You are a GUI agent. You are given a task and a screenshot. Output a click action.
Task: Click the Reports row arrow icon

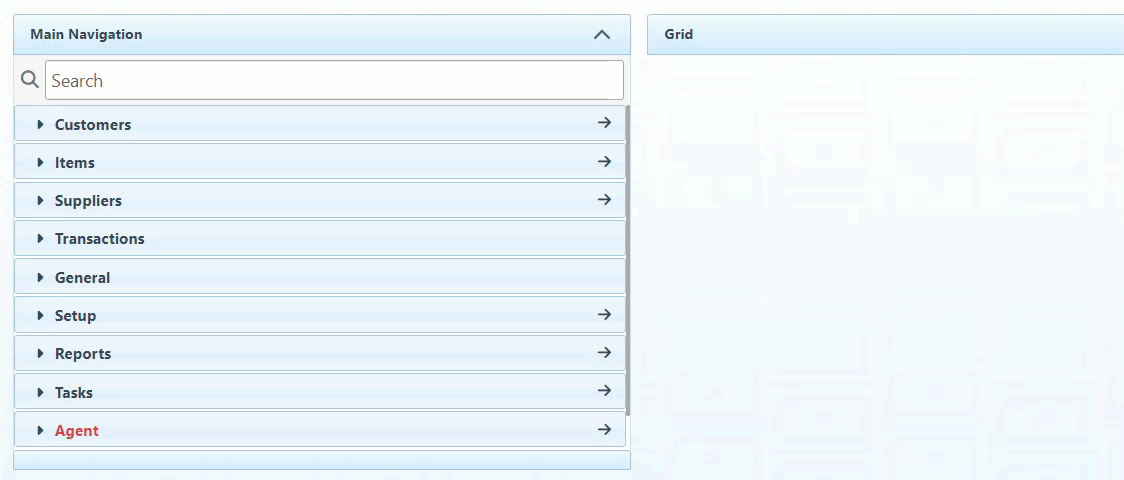[x=604, y=352]
